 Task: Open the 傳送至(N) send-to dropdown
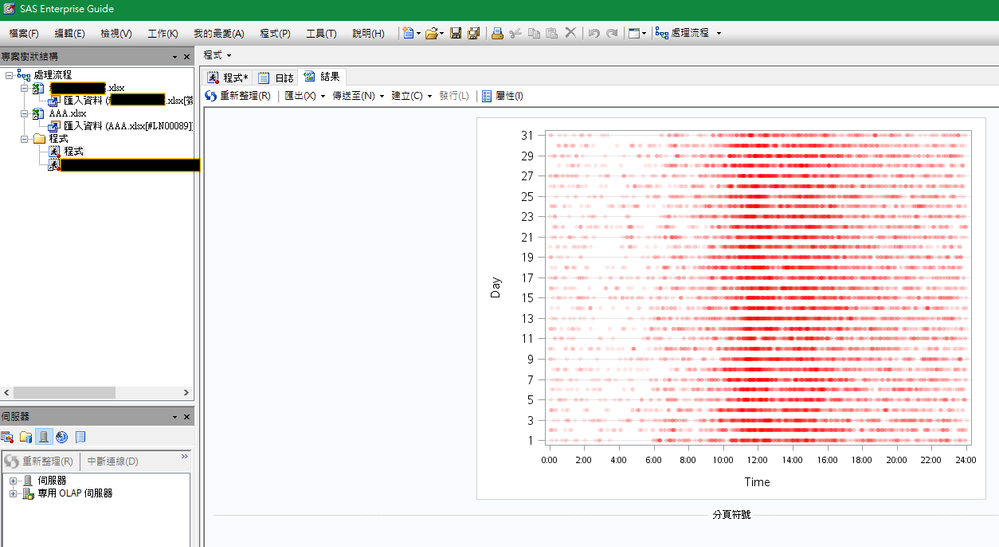(358, 96)
